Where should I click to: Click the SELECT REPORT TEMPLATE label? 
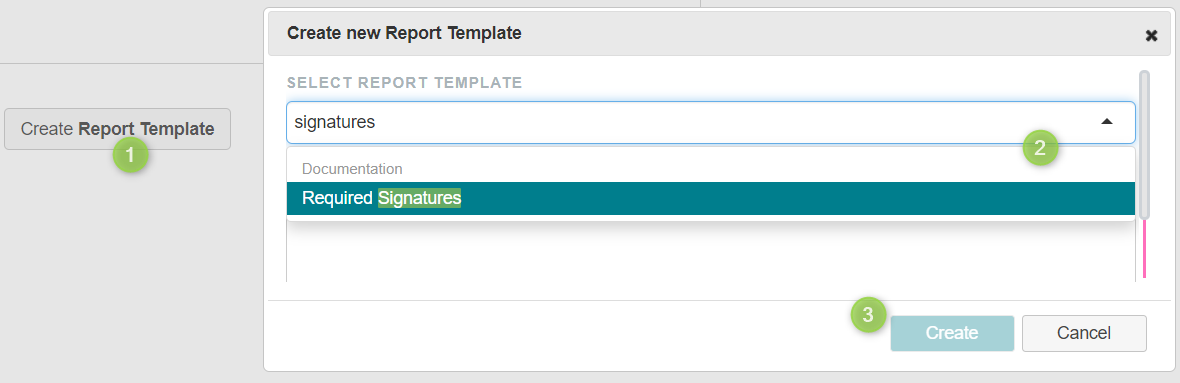(405, 83)
